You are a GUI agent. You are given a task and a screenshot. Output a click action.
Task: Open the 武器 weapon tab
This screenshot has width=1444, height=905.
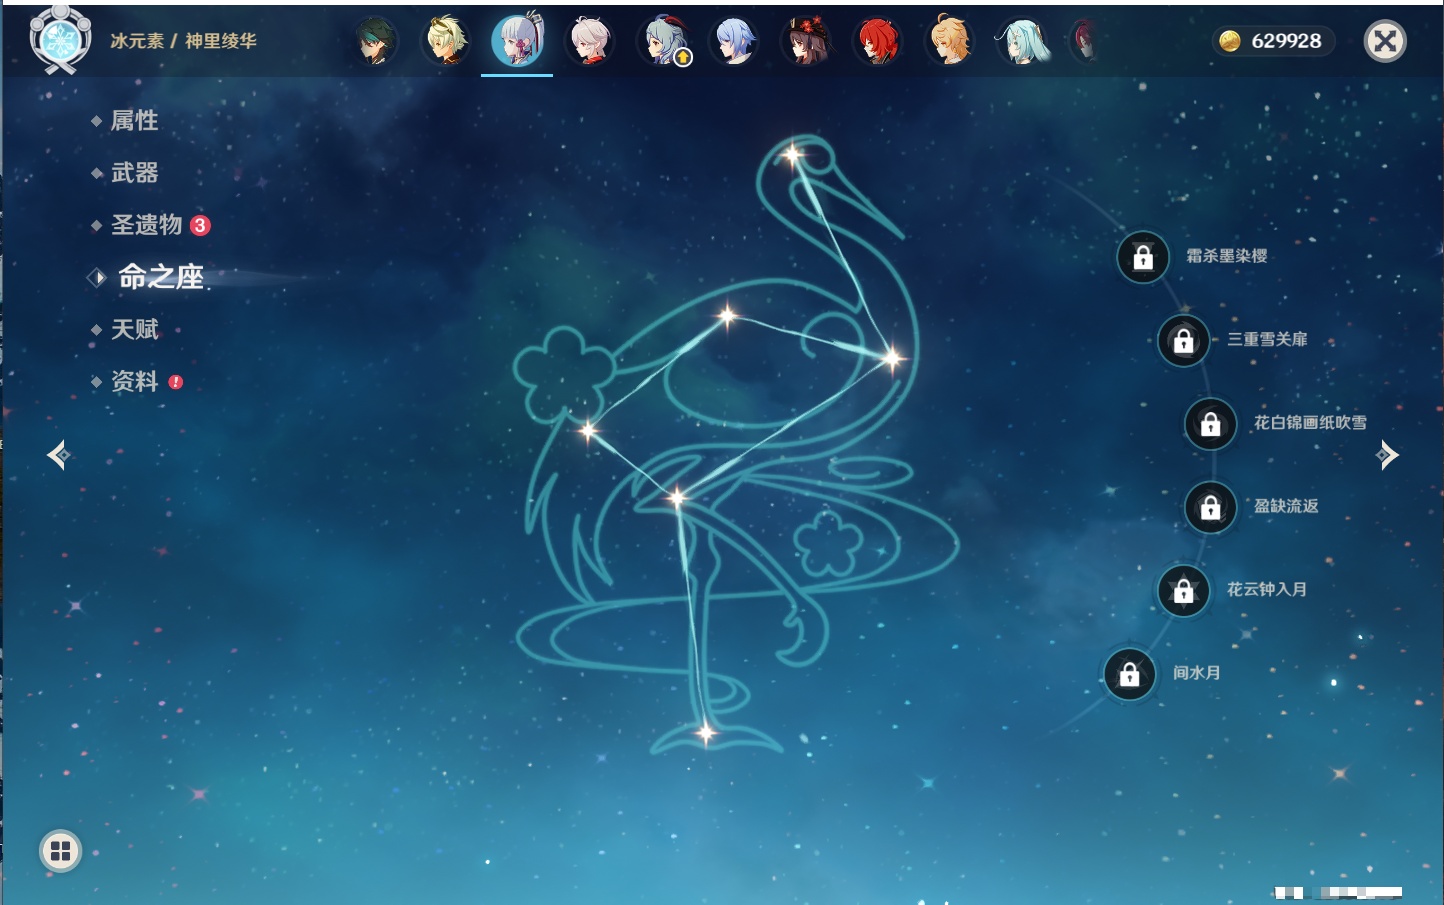tap(134, 173)
